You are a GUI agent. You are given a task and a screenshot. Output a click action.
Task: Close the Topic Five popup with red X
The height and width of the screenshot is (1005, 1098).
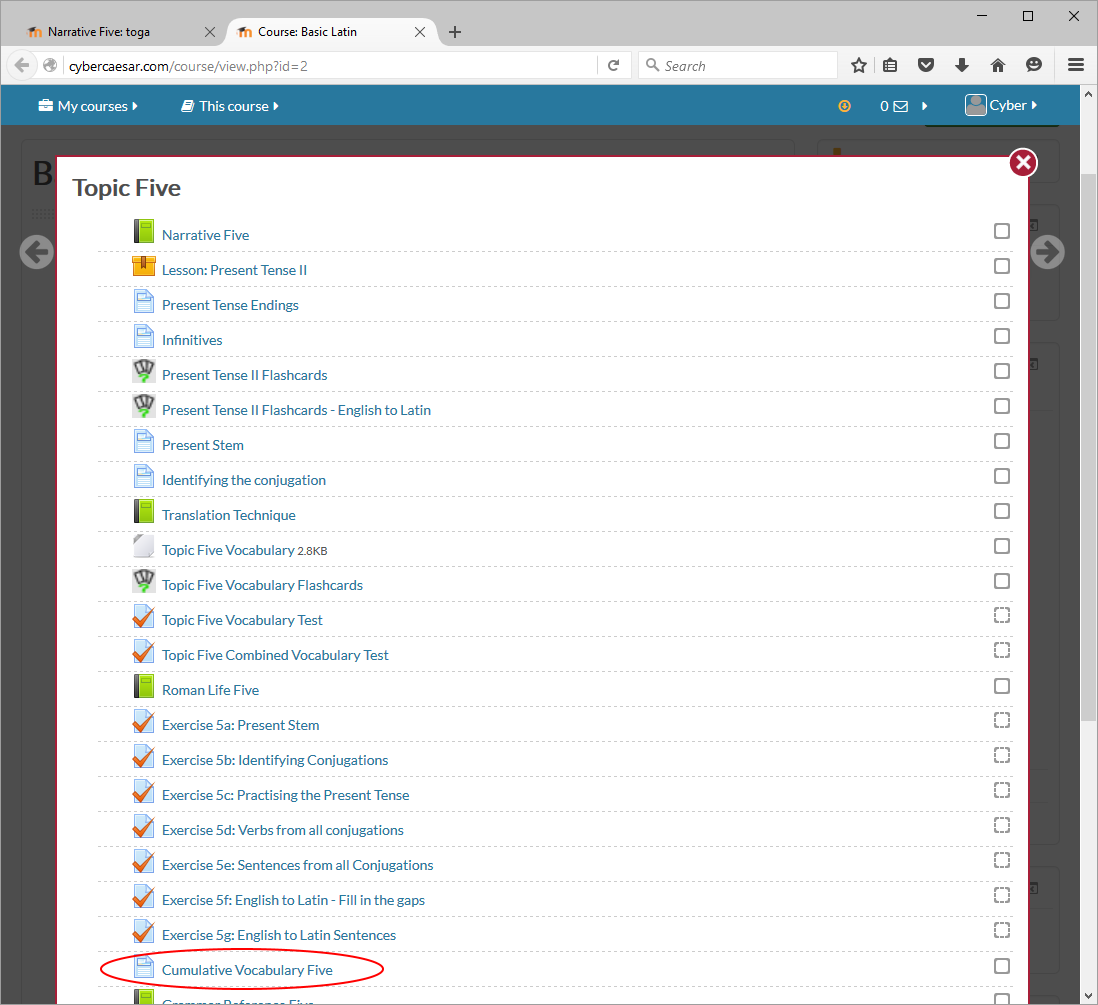coord(1023,163)
